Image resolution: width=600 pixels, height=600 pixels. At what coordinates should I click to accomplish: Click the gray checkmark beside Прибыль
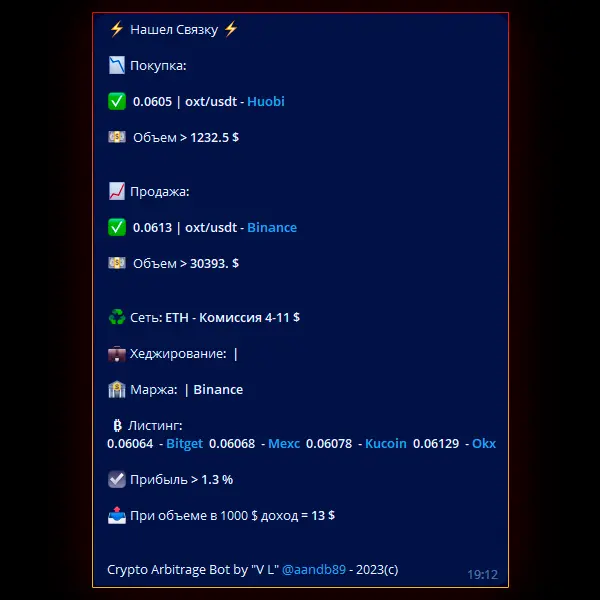click(117, 479)
